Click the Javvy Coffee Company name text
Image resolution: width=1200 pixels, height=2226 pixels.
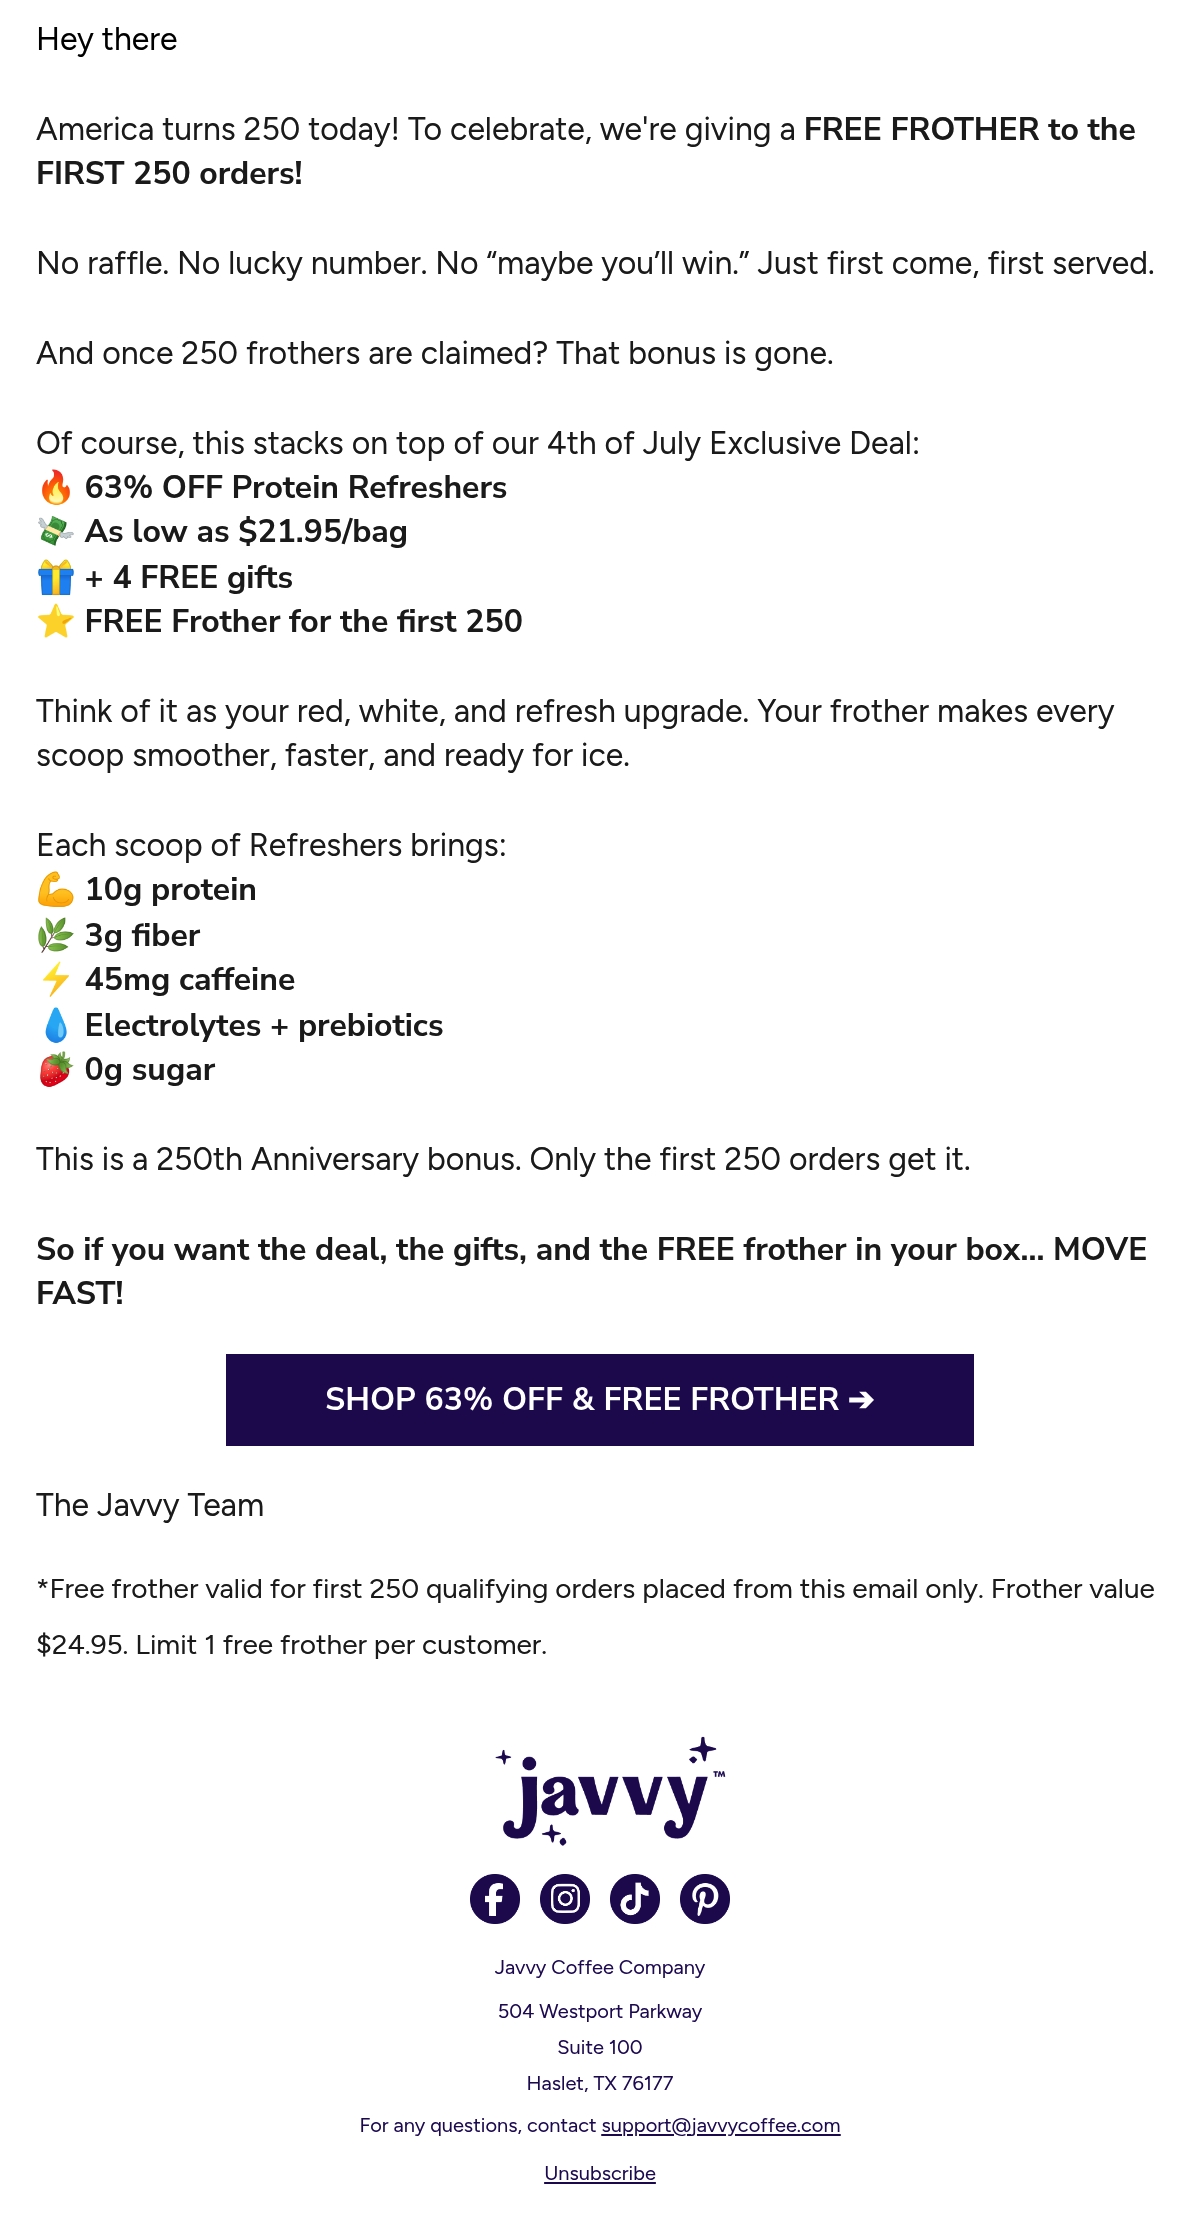[600, 1967]
